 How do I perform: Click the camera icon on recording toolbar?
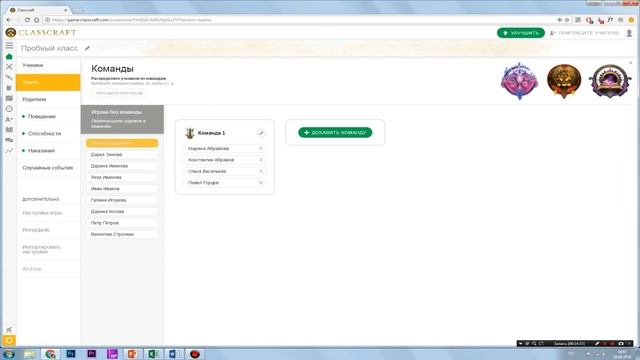tap(621, 344)
